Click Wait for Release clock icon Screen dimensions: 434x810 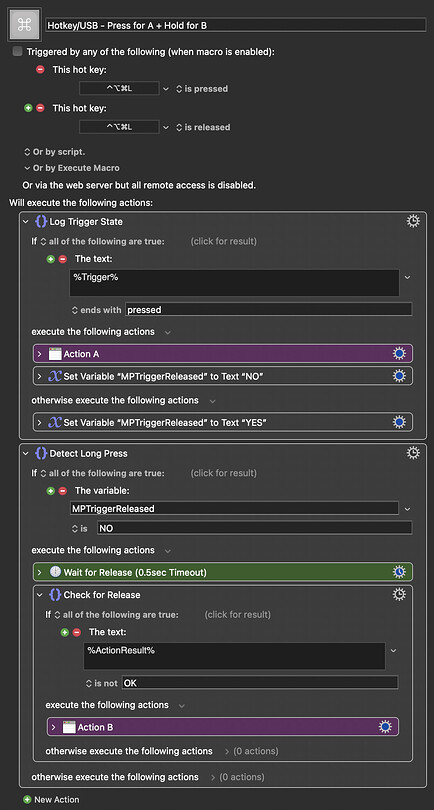[55, 572]
